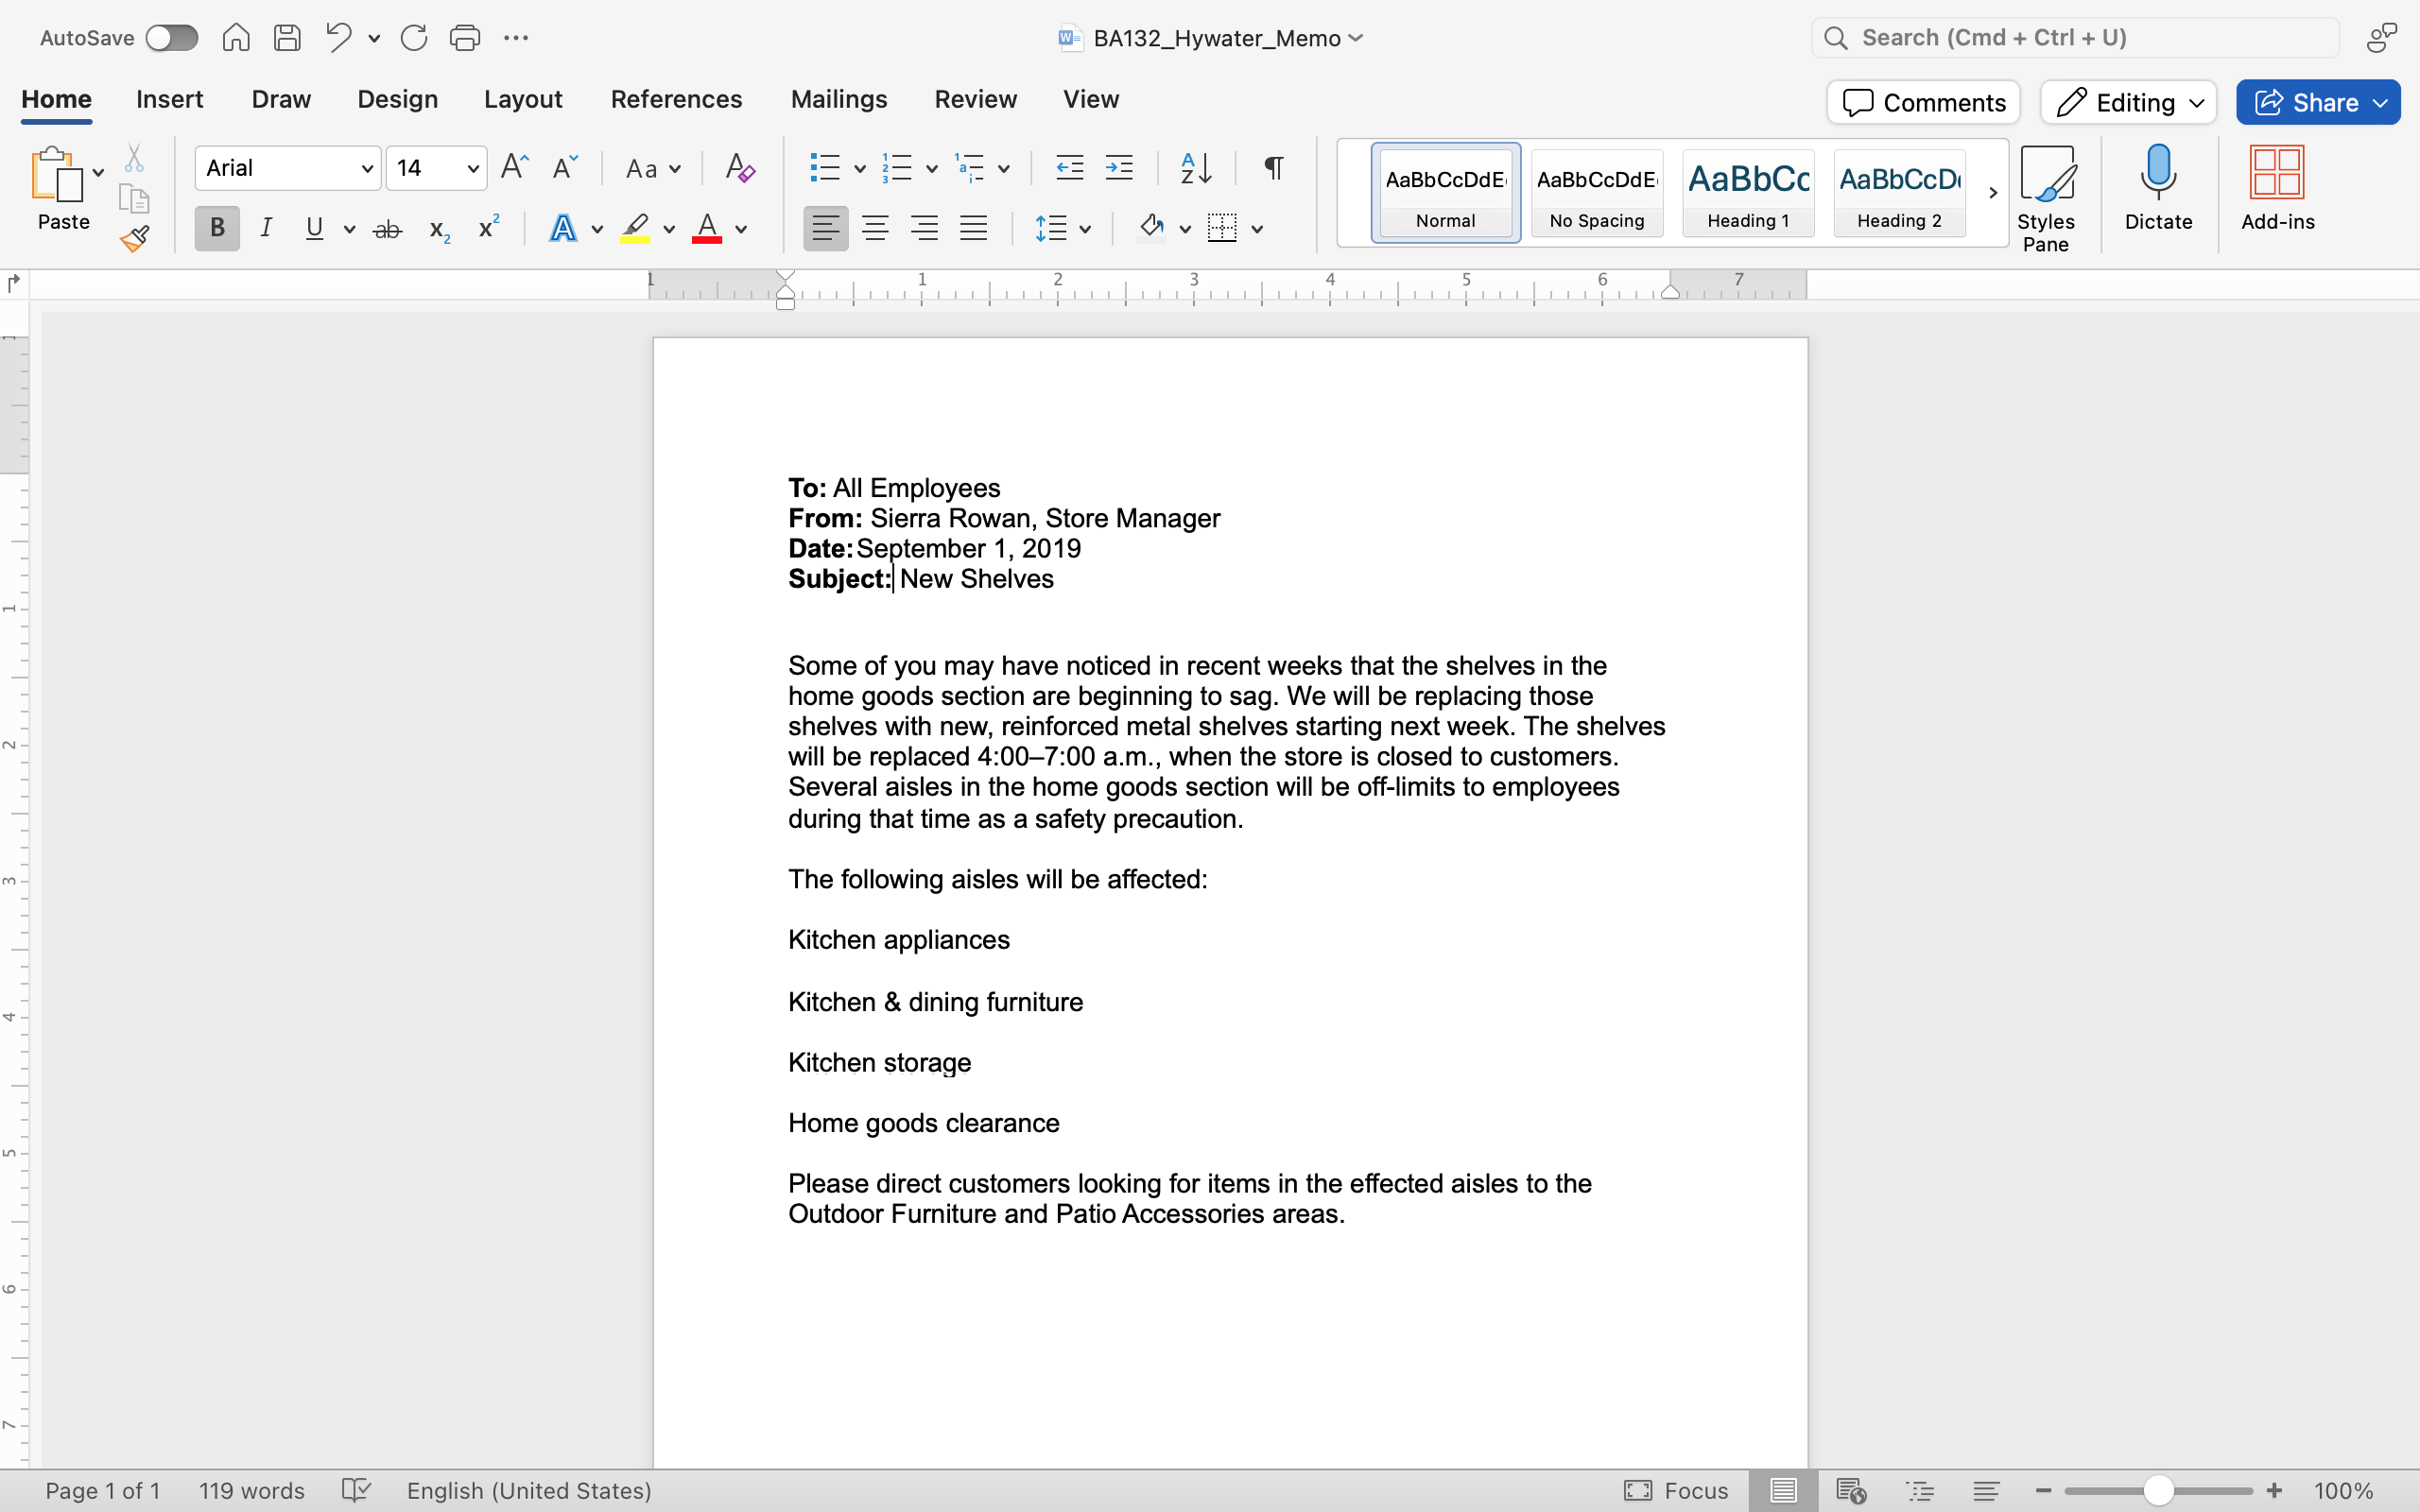The image size is (2420, 1512).
Task: Expand the numbered list style dropdown
Action: (x=931, y=169)
